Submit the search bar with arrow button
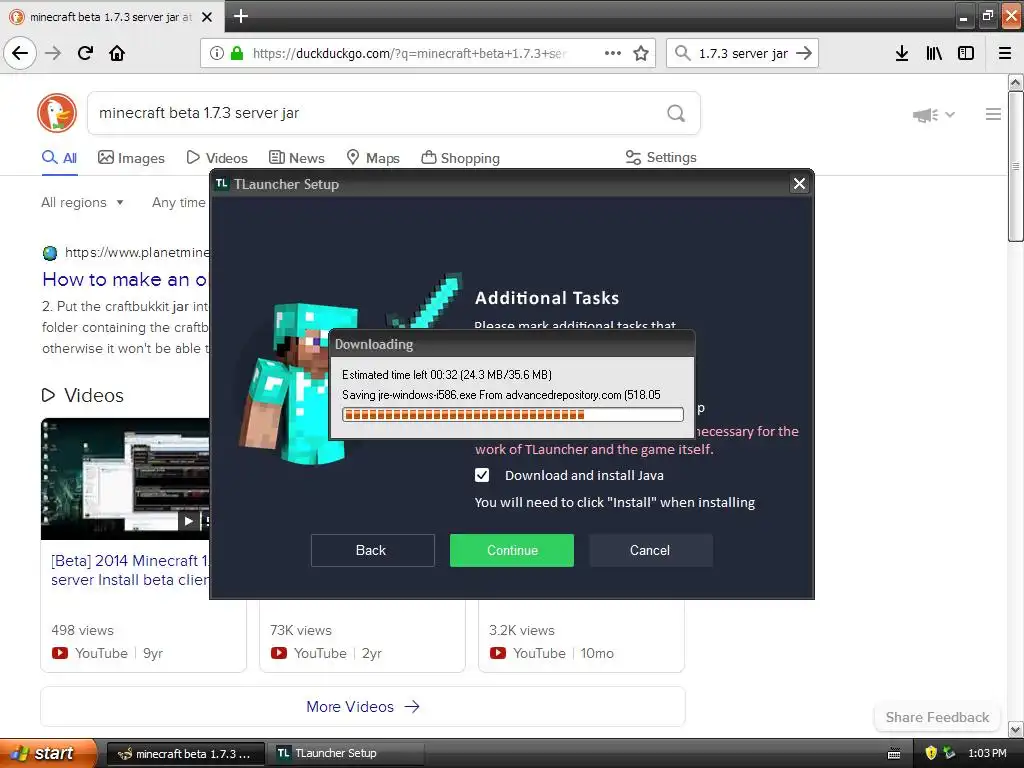Viewport: 1024px width, 768px height. [x=804, y=53]
